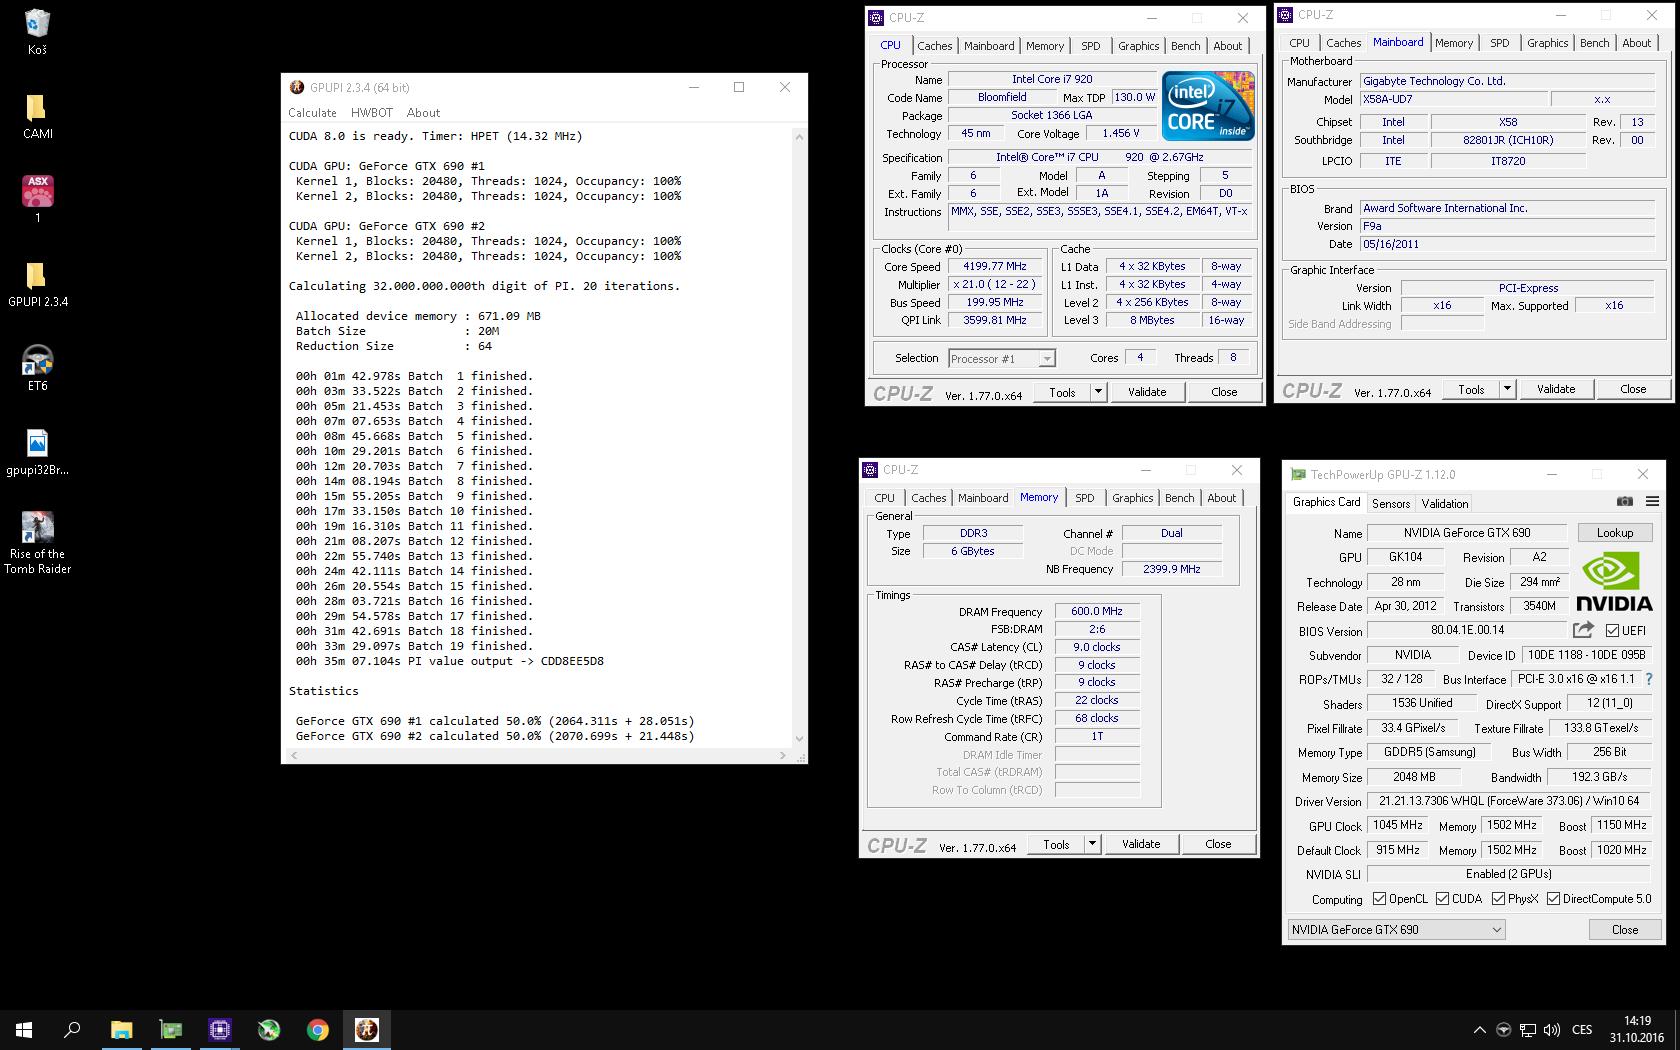Screen dimensions: 1680x1050
Task: Click the Intel Core i7 logo in CPU-Z
Action: (x=1208, y=105)
